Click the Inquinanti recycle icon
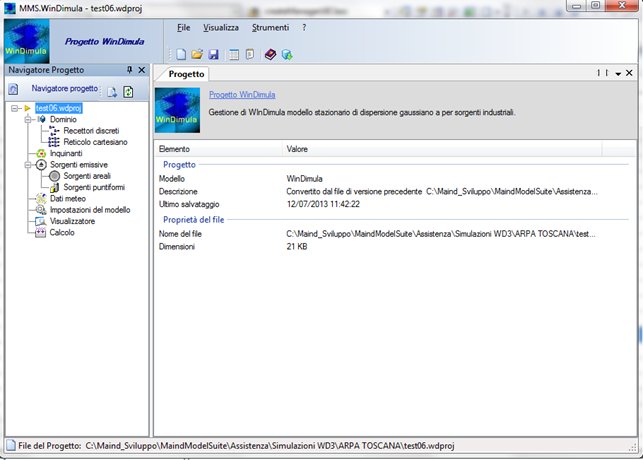This screenshot has width=643, height=460. 41,153
